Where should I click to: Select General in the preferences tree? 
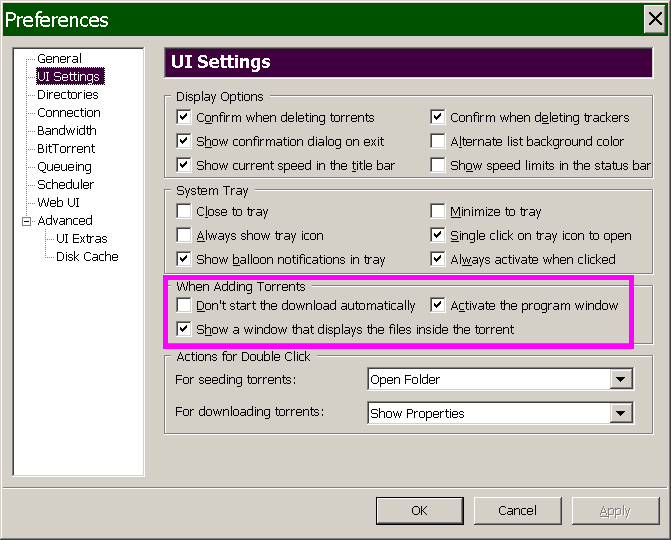59,59
